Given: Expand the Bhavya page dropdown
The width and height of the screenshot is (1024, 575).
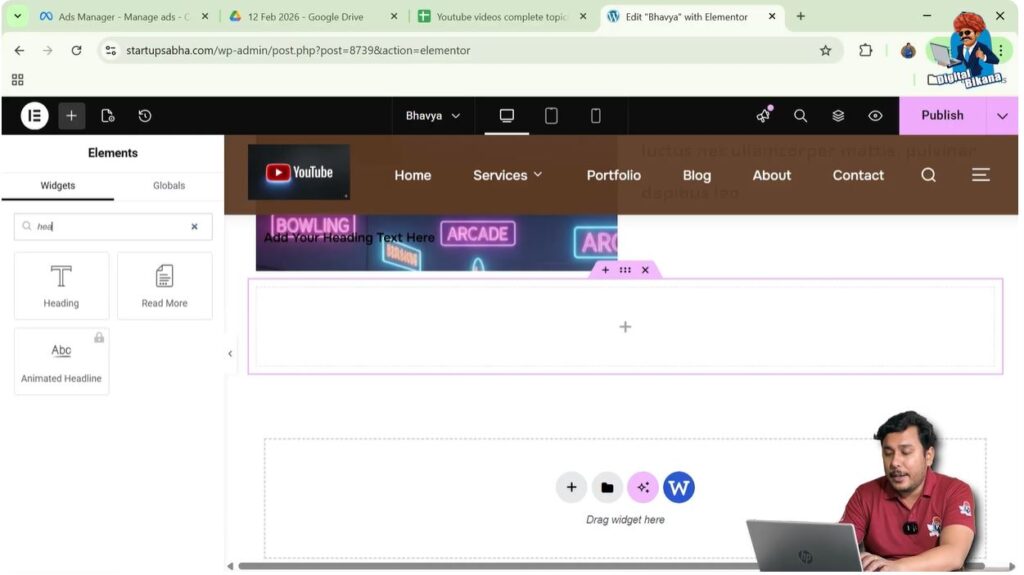Looking at the screenshot, I should (433, 116).
